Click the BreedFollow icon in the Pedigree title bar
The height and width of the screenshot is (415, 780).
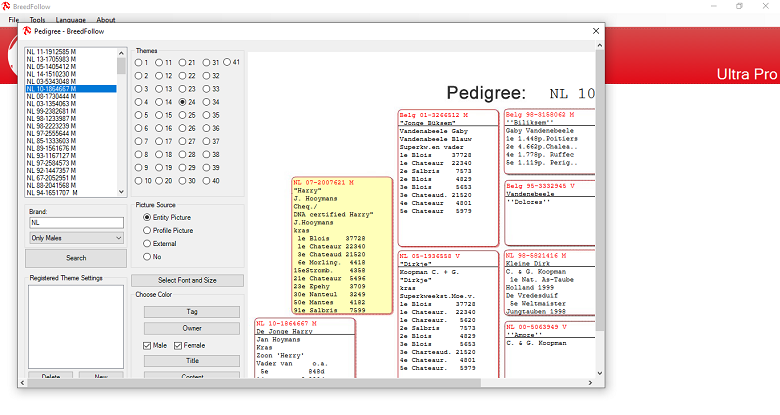tap(26, 31)
